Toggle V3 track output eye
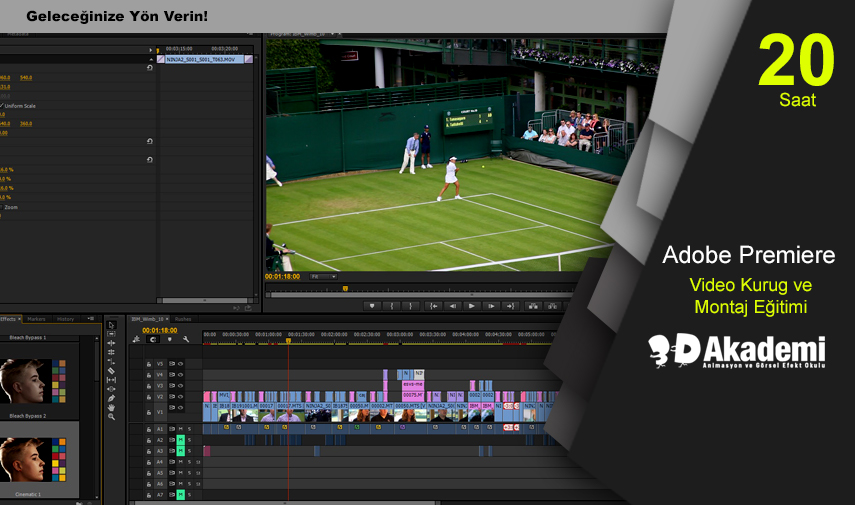The width and height of the screenshot is (855, 505). click(180, 386)
